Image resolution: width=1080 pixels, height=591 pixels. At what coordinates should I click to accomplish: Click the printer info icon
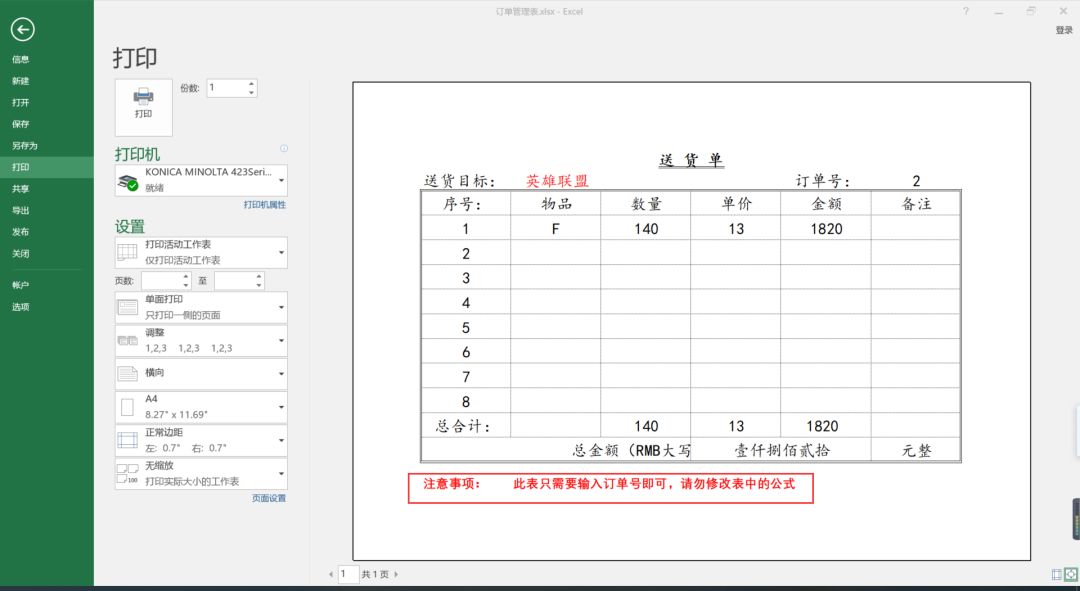click(x=284, y=148)
